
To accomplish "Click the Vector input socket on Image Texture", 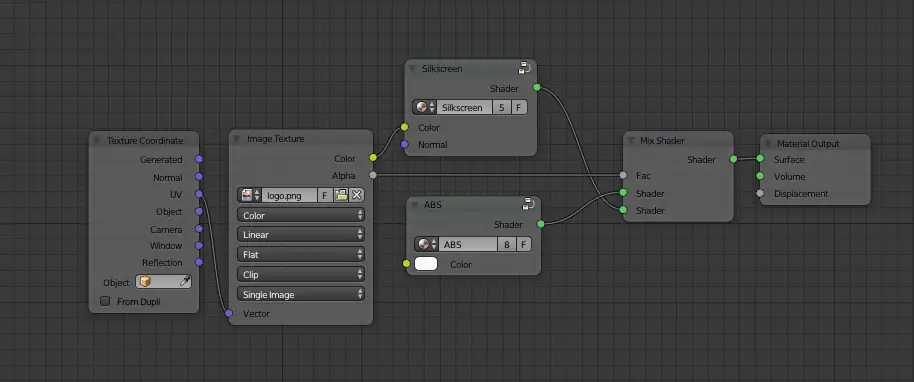I will pyautogui.click(x=229, y=313).
